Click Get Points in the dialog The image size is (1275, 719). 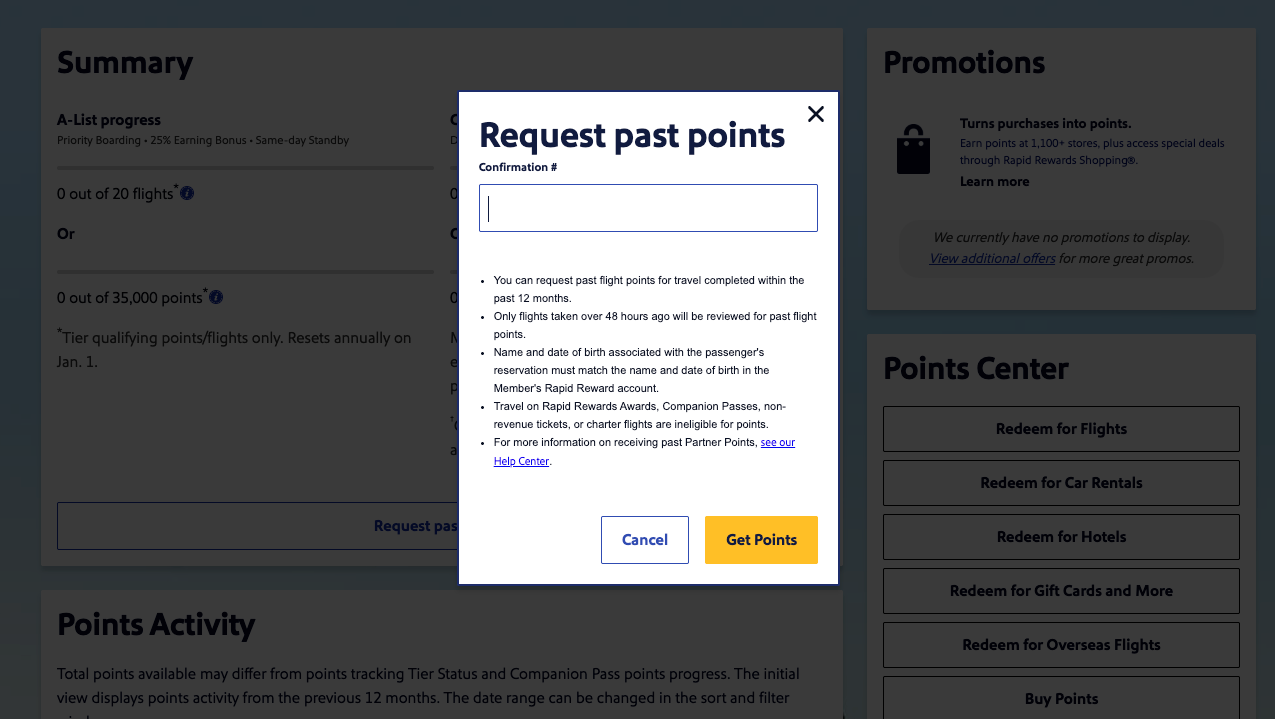pos(761,539)
